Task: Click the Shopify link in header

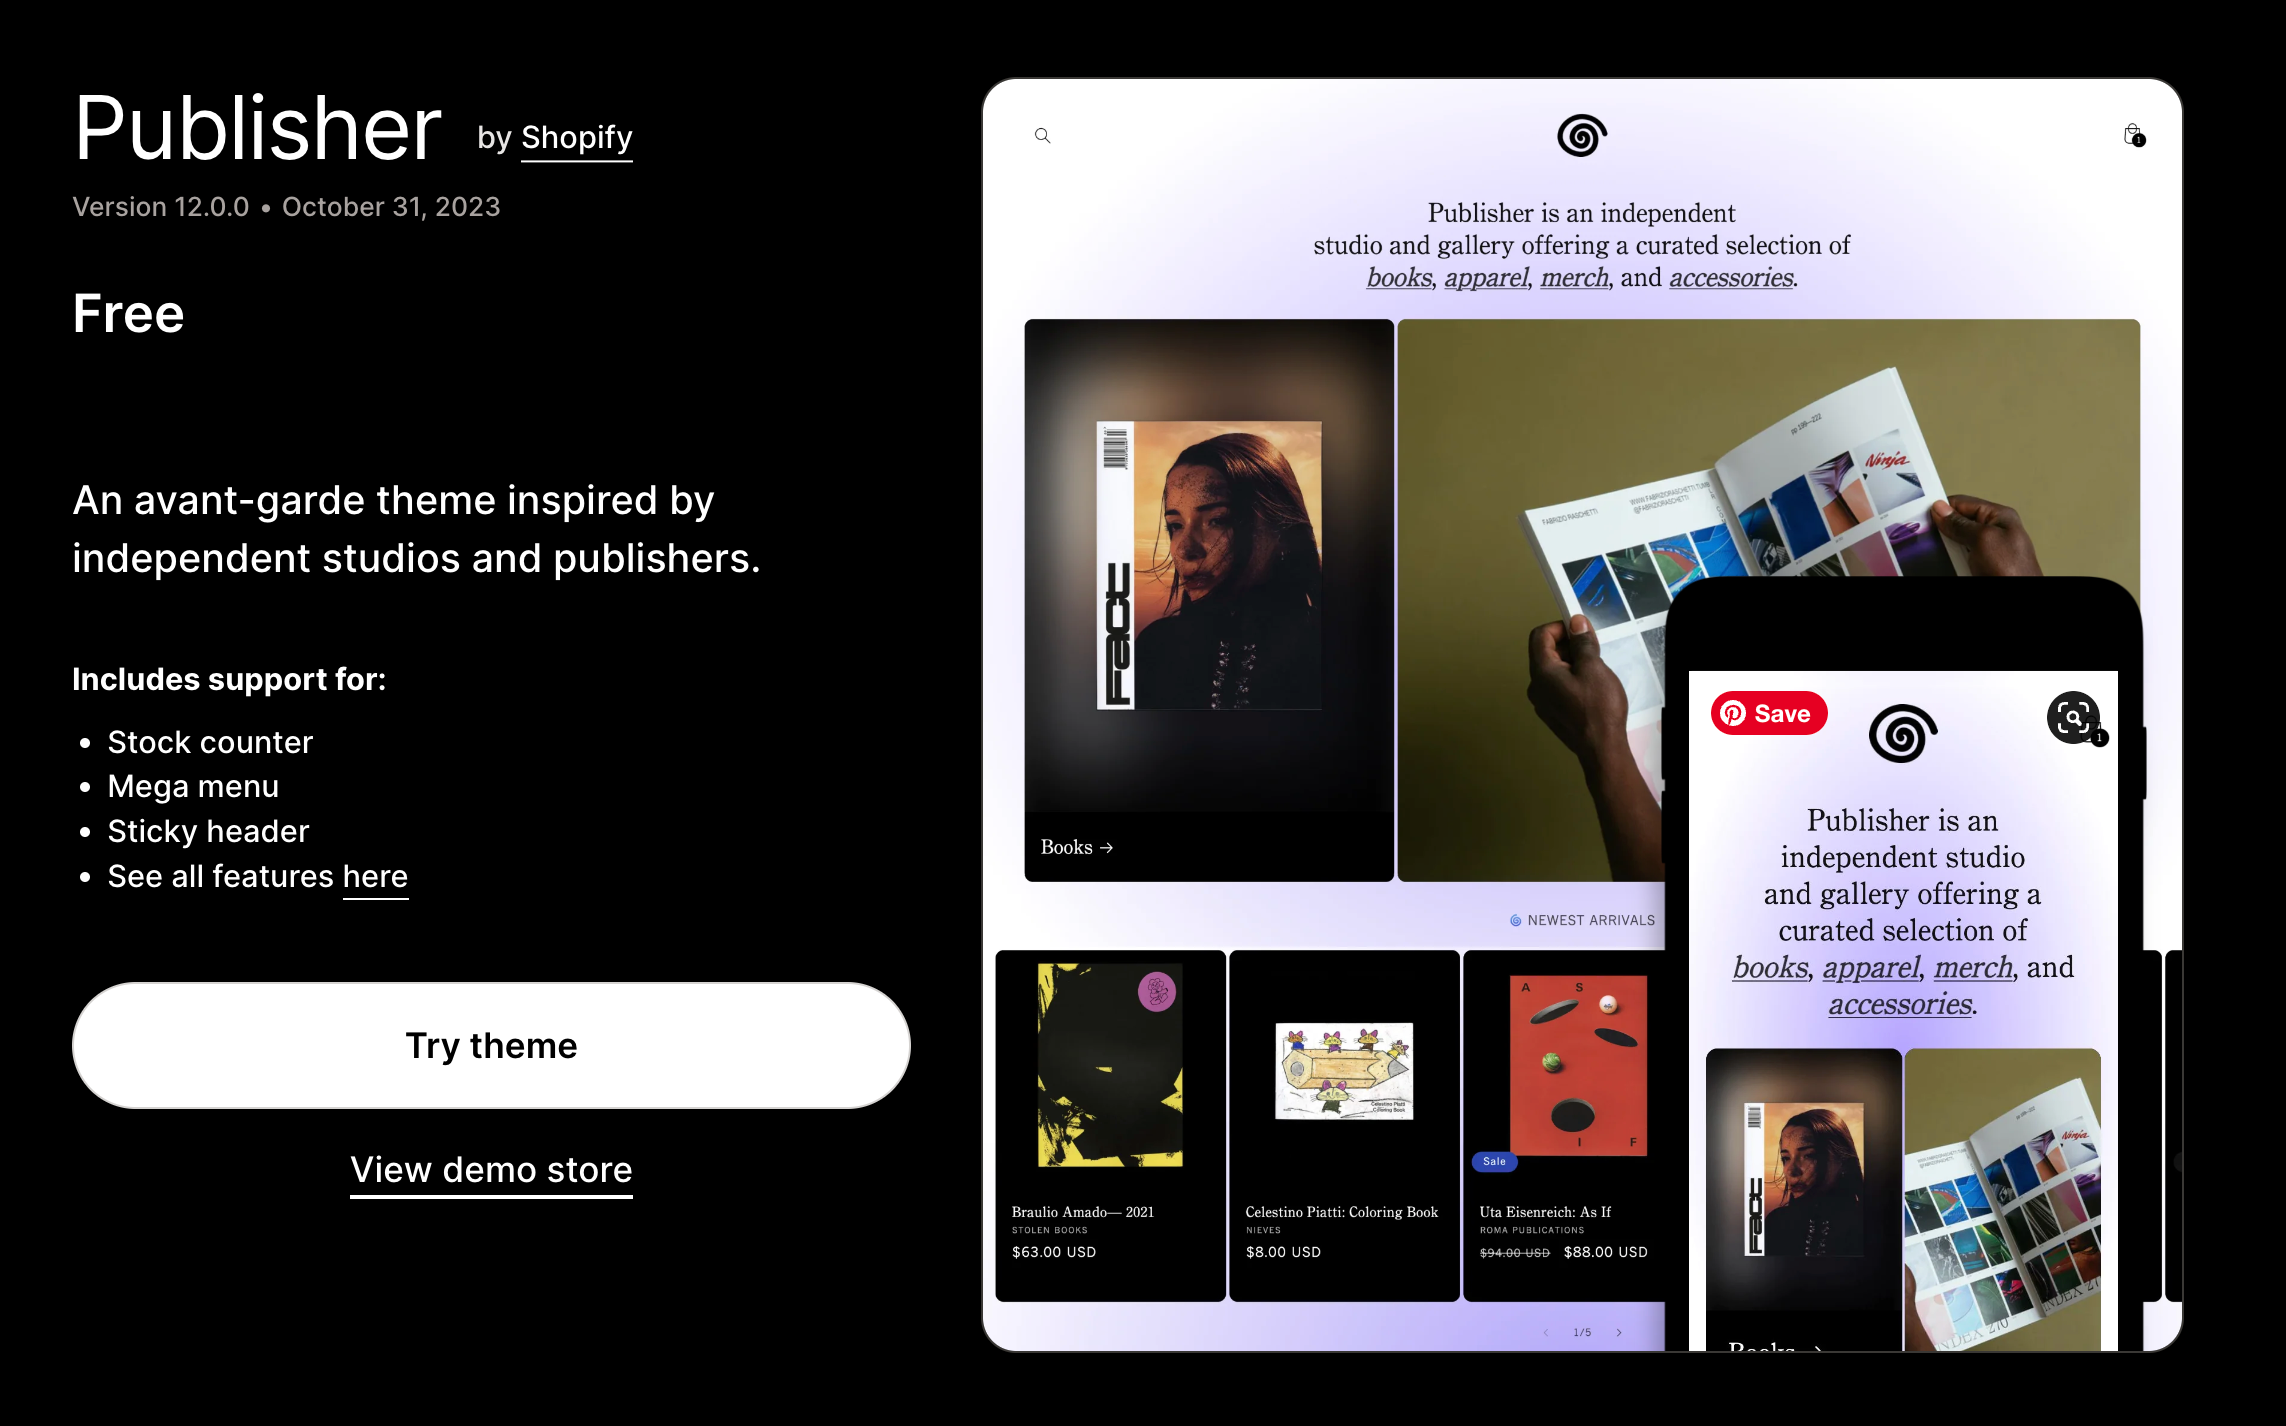Action: coord(575,138)
